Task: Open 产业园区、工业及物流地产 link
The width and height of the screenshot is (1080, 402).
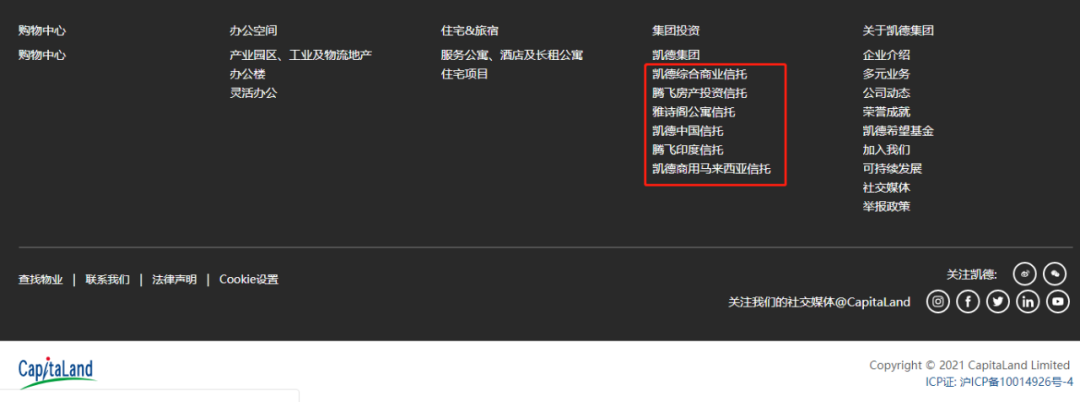Action: (301, 55)
